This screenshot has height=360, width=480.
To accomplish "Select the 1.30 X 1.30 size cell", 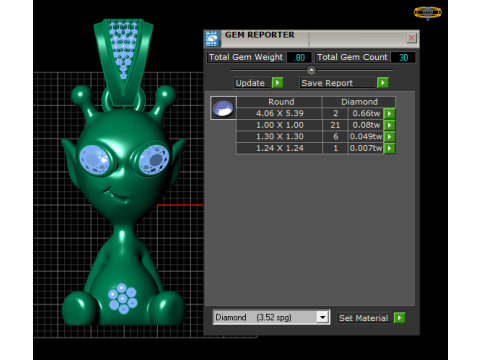I will click(279, 136).
